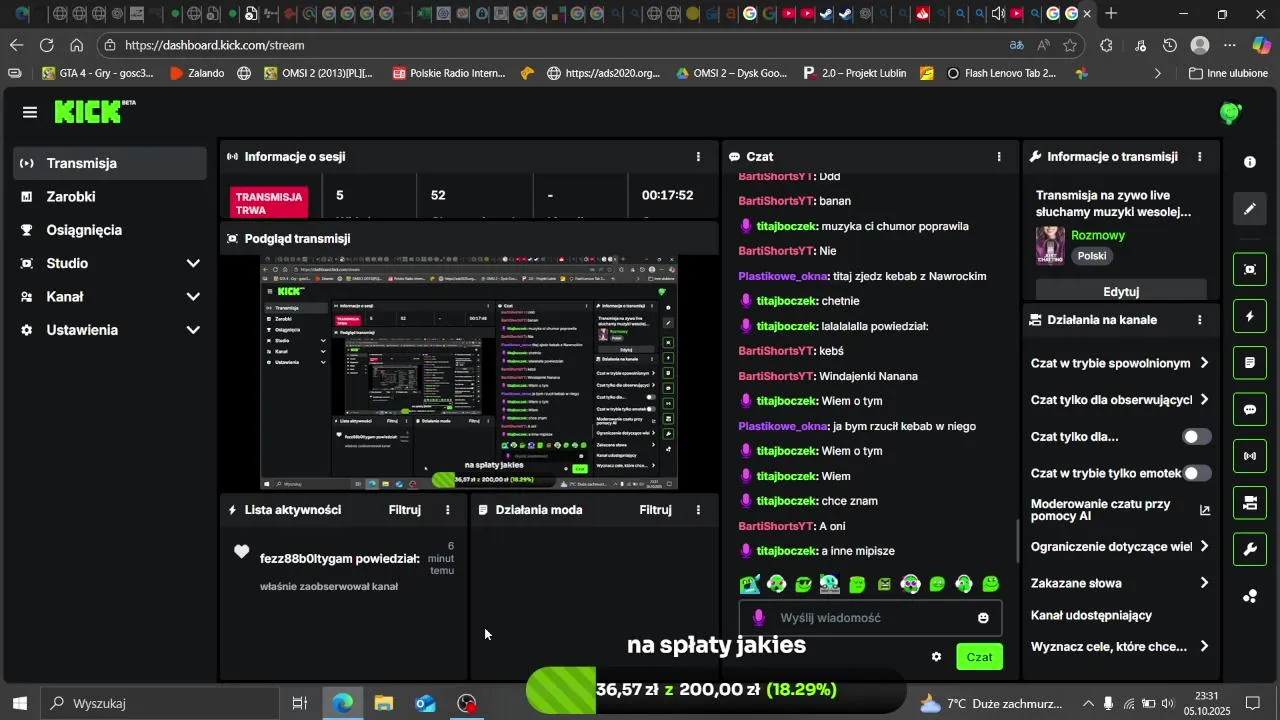Open Czat panel three-dot menu
This screenshot has height=720, width=1280.
point(999,157)
